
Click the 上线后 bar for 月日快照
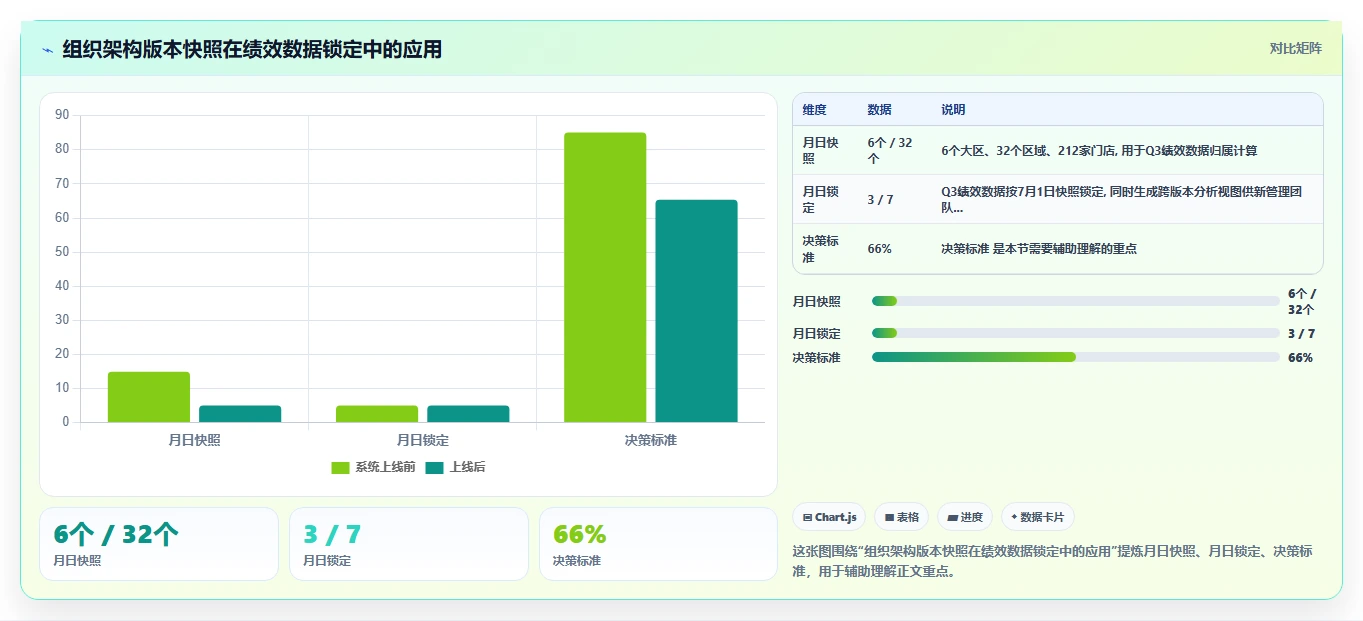click(240, 414)
